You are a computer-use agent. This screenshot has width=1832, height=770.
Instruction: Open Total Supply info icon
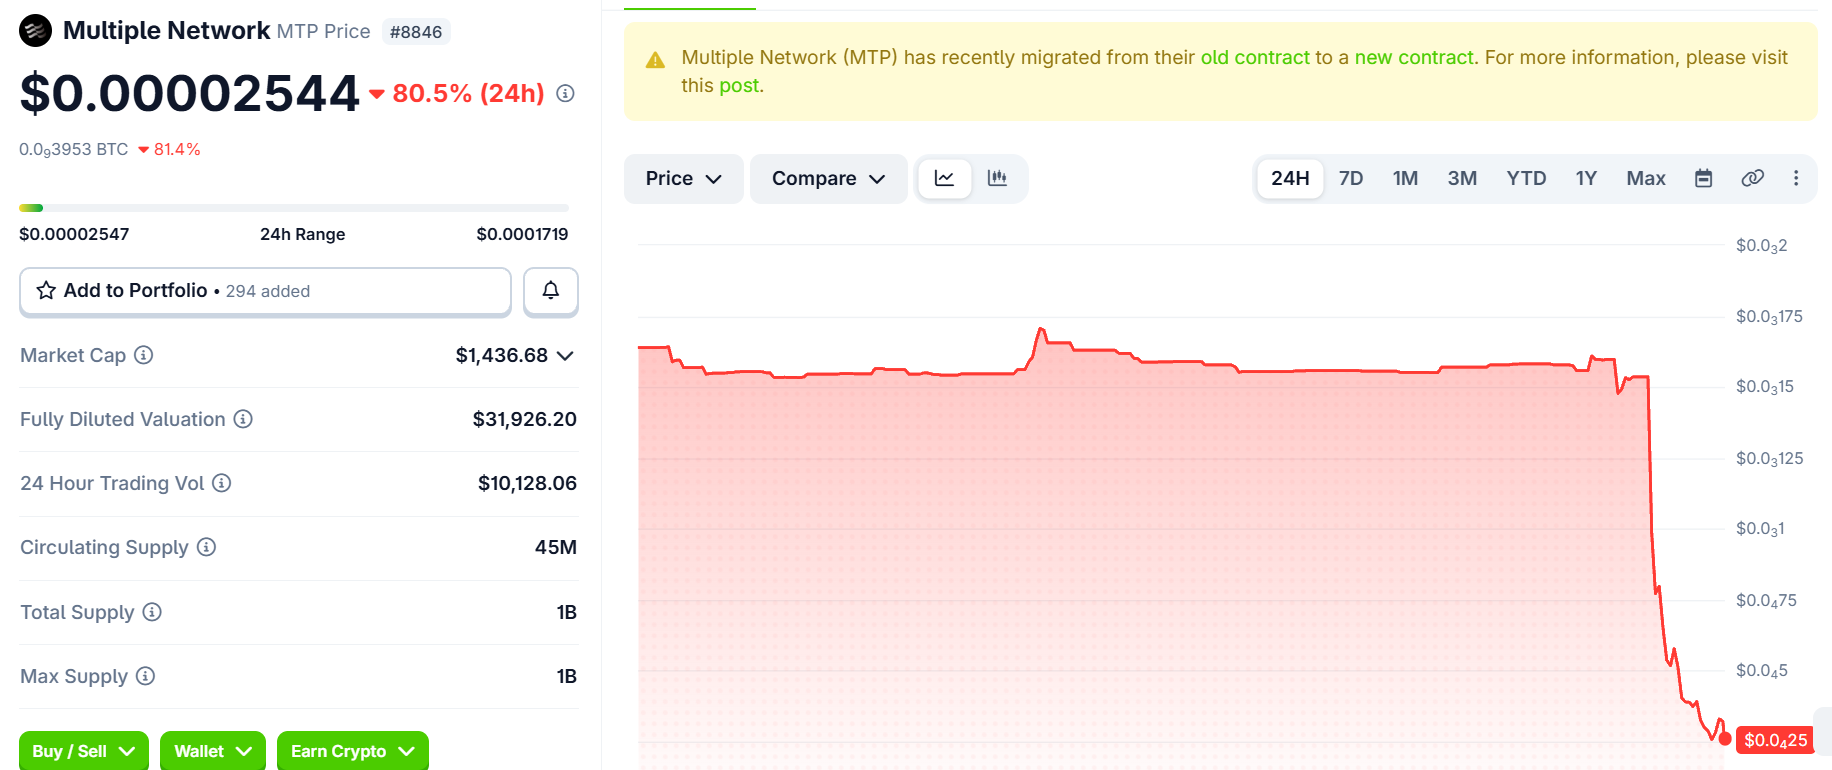click(x=152, y=612)
